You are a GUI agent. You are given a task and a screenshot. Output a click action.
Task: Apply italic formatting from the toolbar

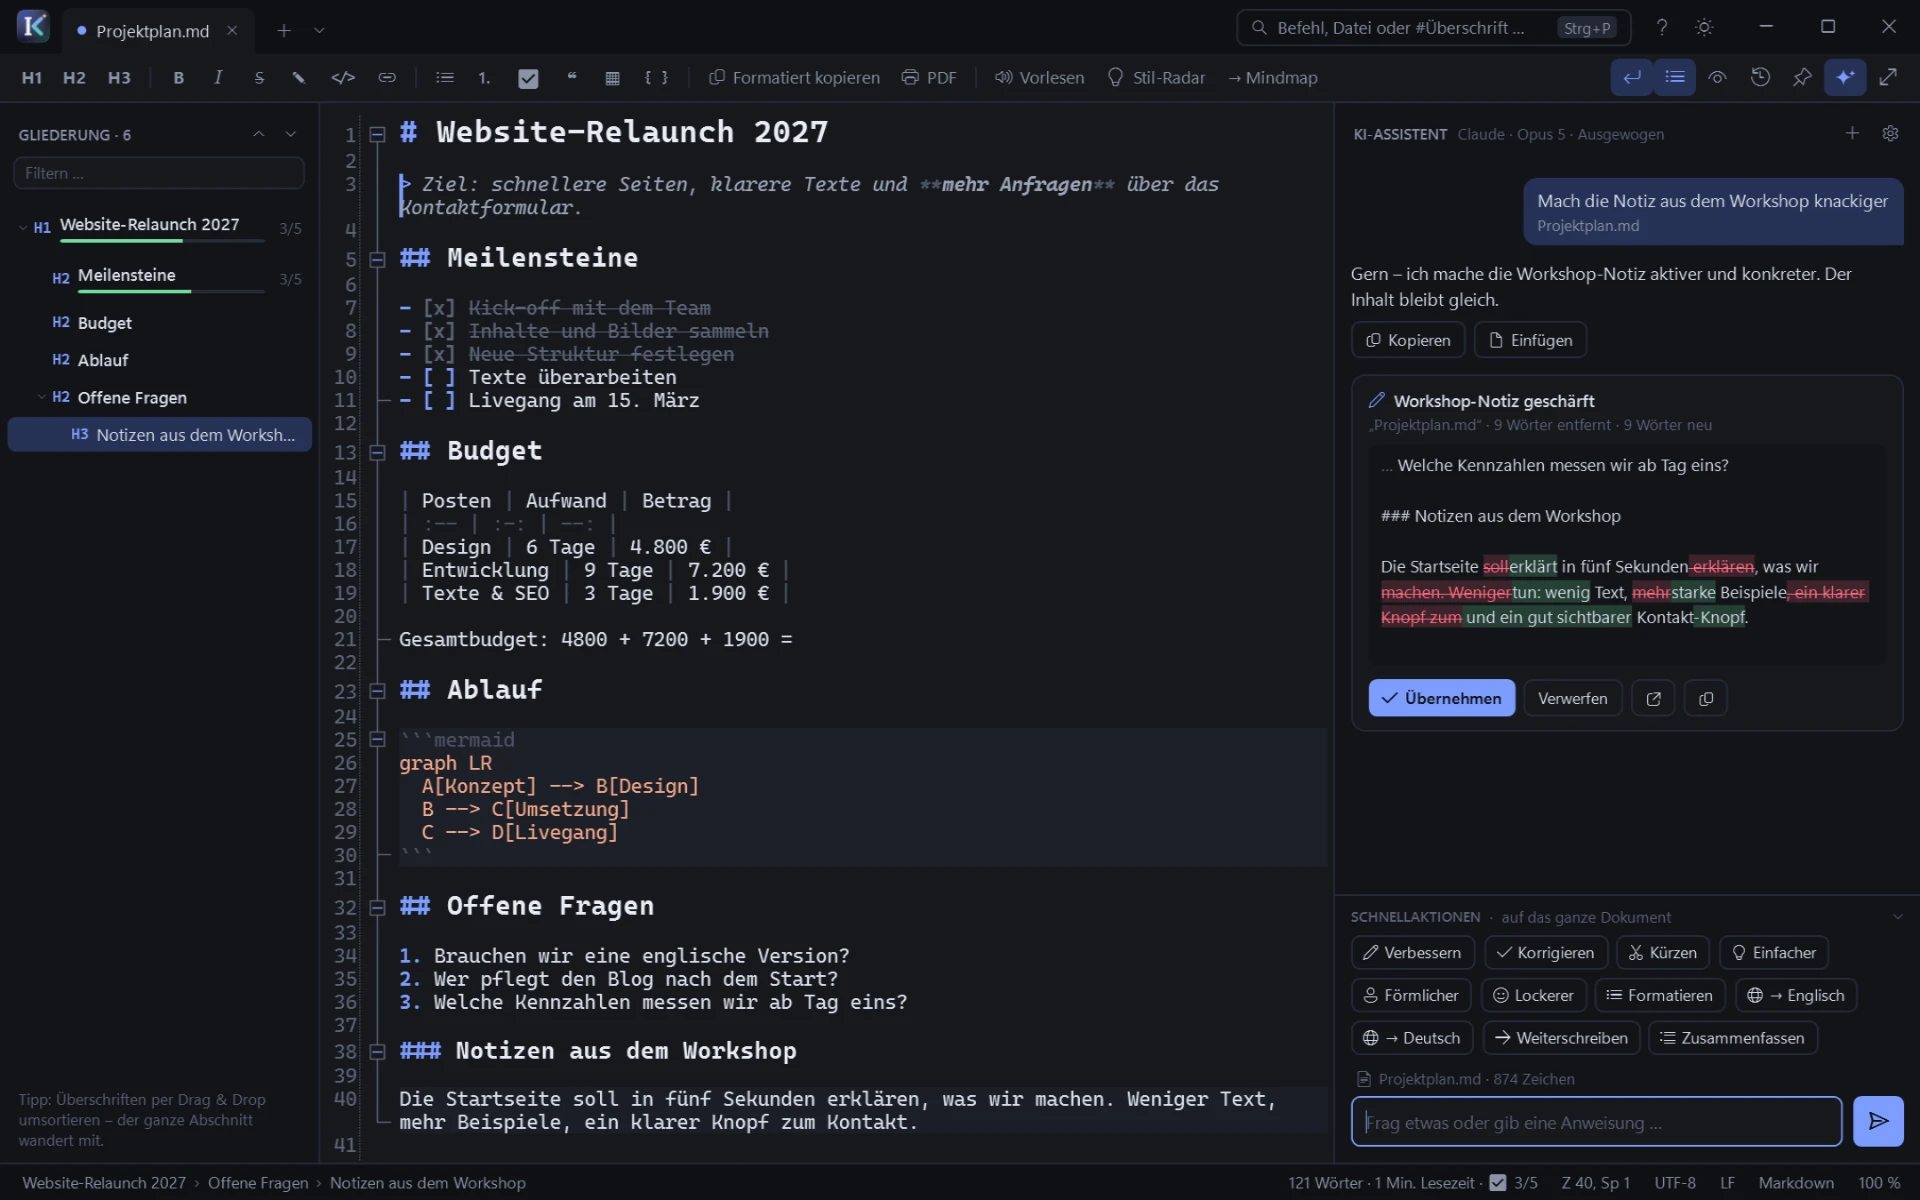pyautogui.click(x=218, y=78)
